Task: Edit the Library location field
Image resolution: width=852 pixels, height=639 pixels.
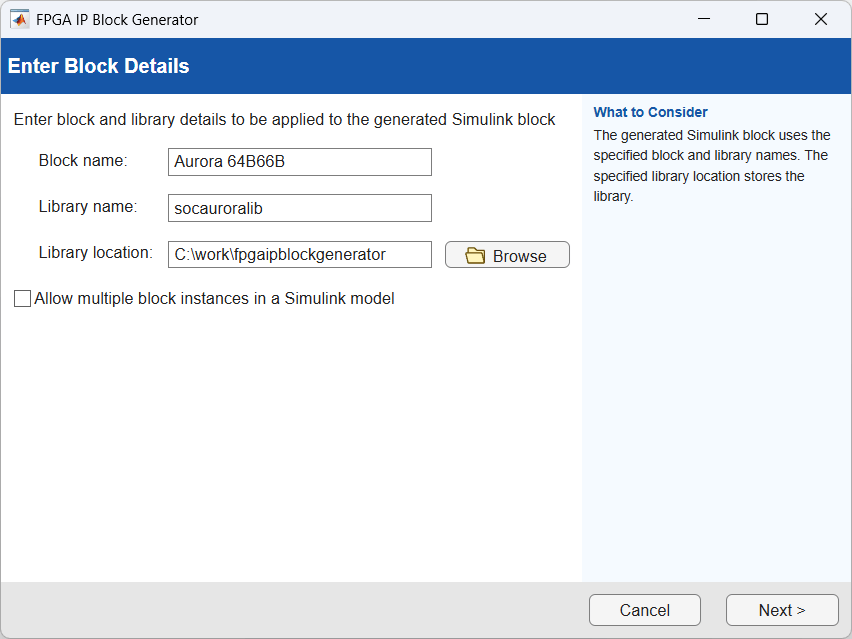Action: [300, 254]
